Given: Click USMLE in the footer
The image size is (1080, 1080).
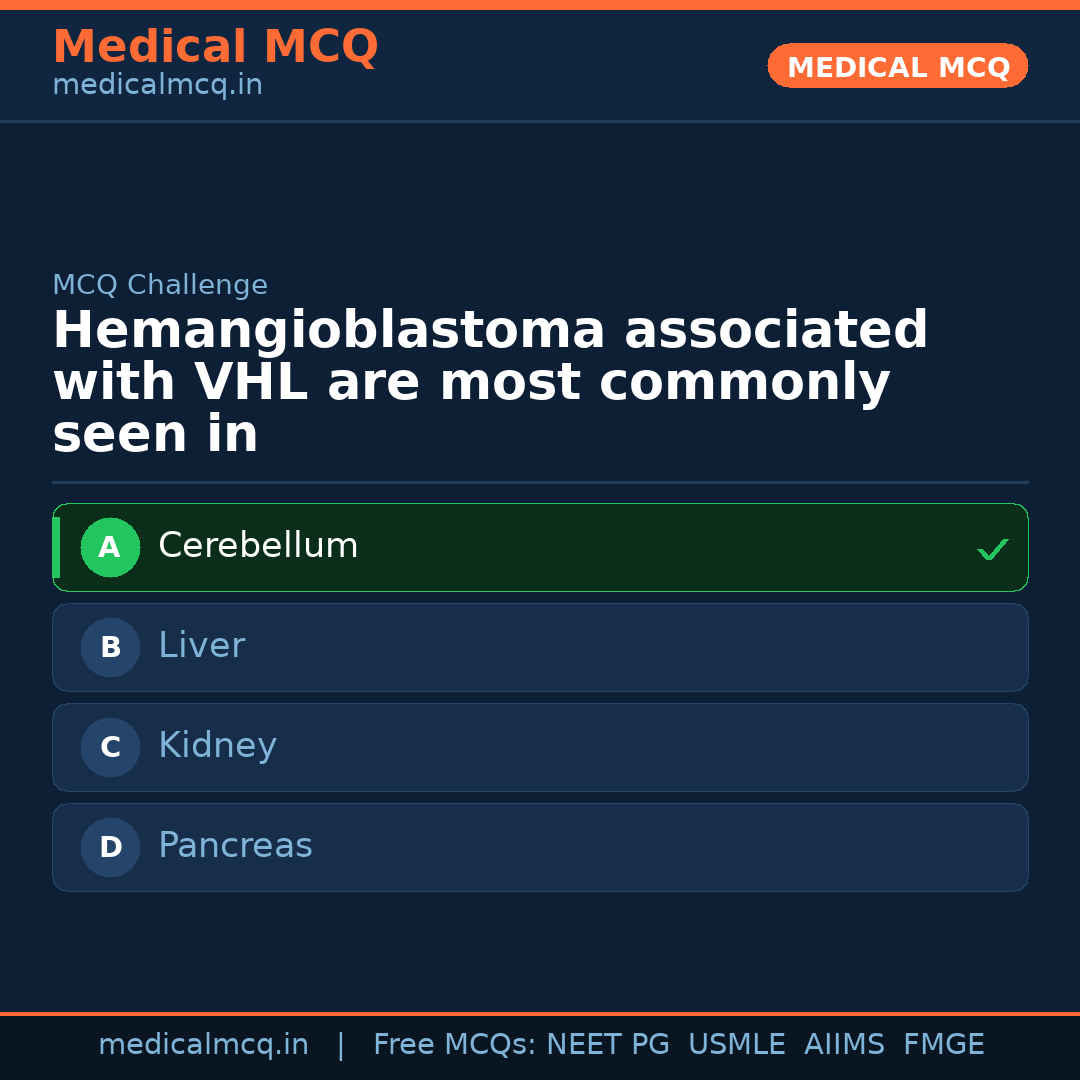Looking at the screenshot, I should [x=737, y=1045].
